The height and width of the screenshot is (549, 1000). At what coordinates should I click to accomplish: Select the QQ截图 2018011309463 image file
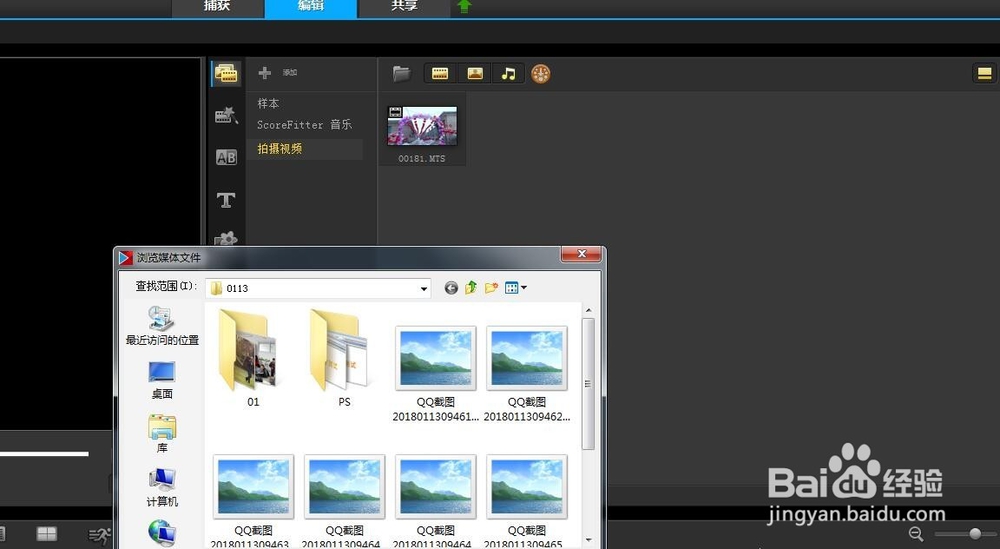253,501
